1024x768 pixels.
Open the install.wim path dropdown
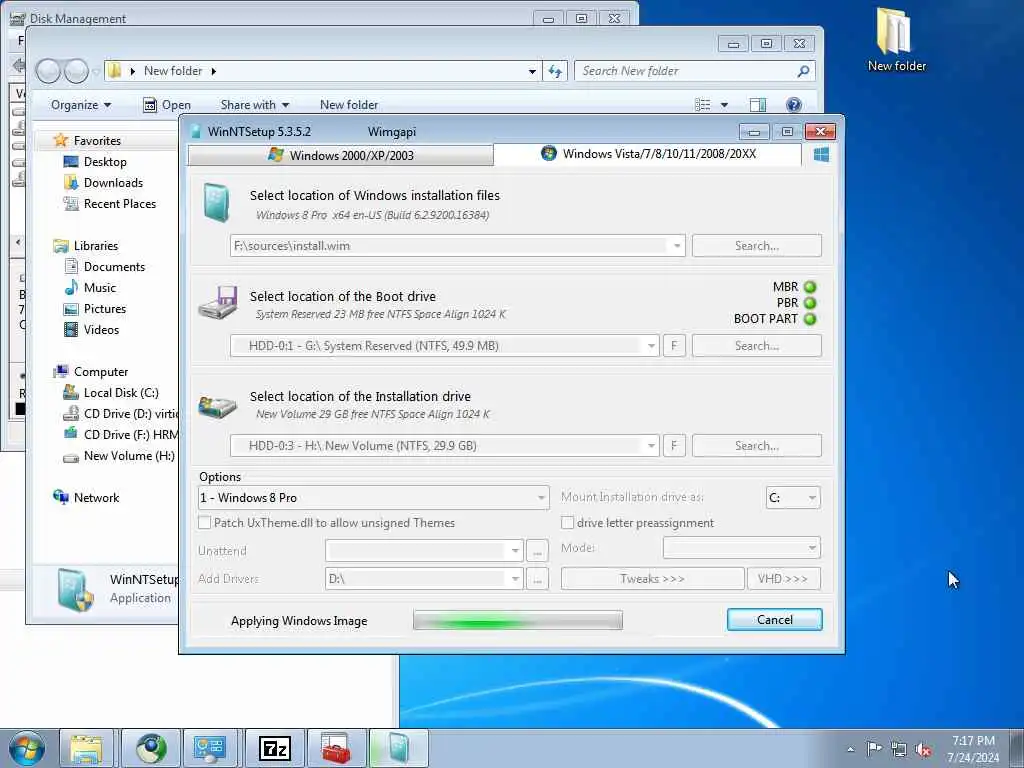[677, 246]
